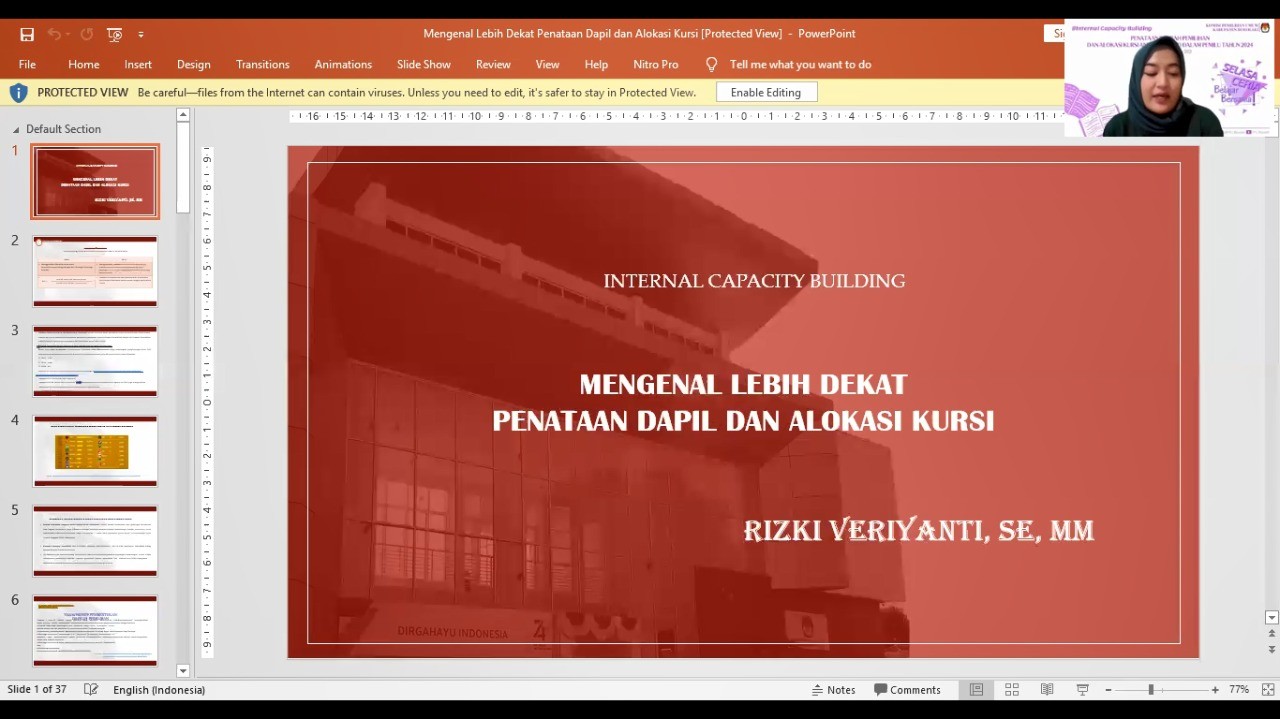Select slide 4 thumbnail

95,451
